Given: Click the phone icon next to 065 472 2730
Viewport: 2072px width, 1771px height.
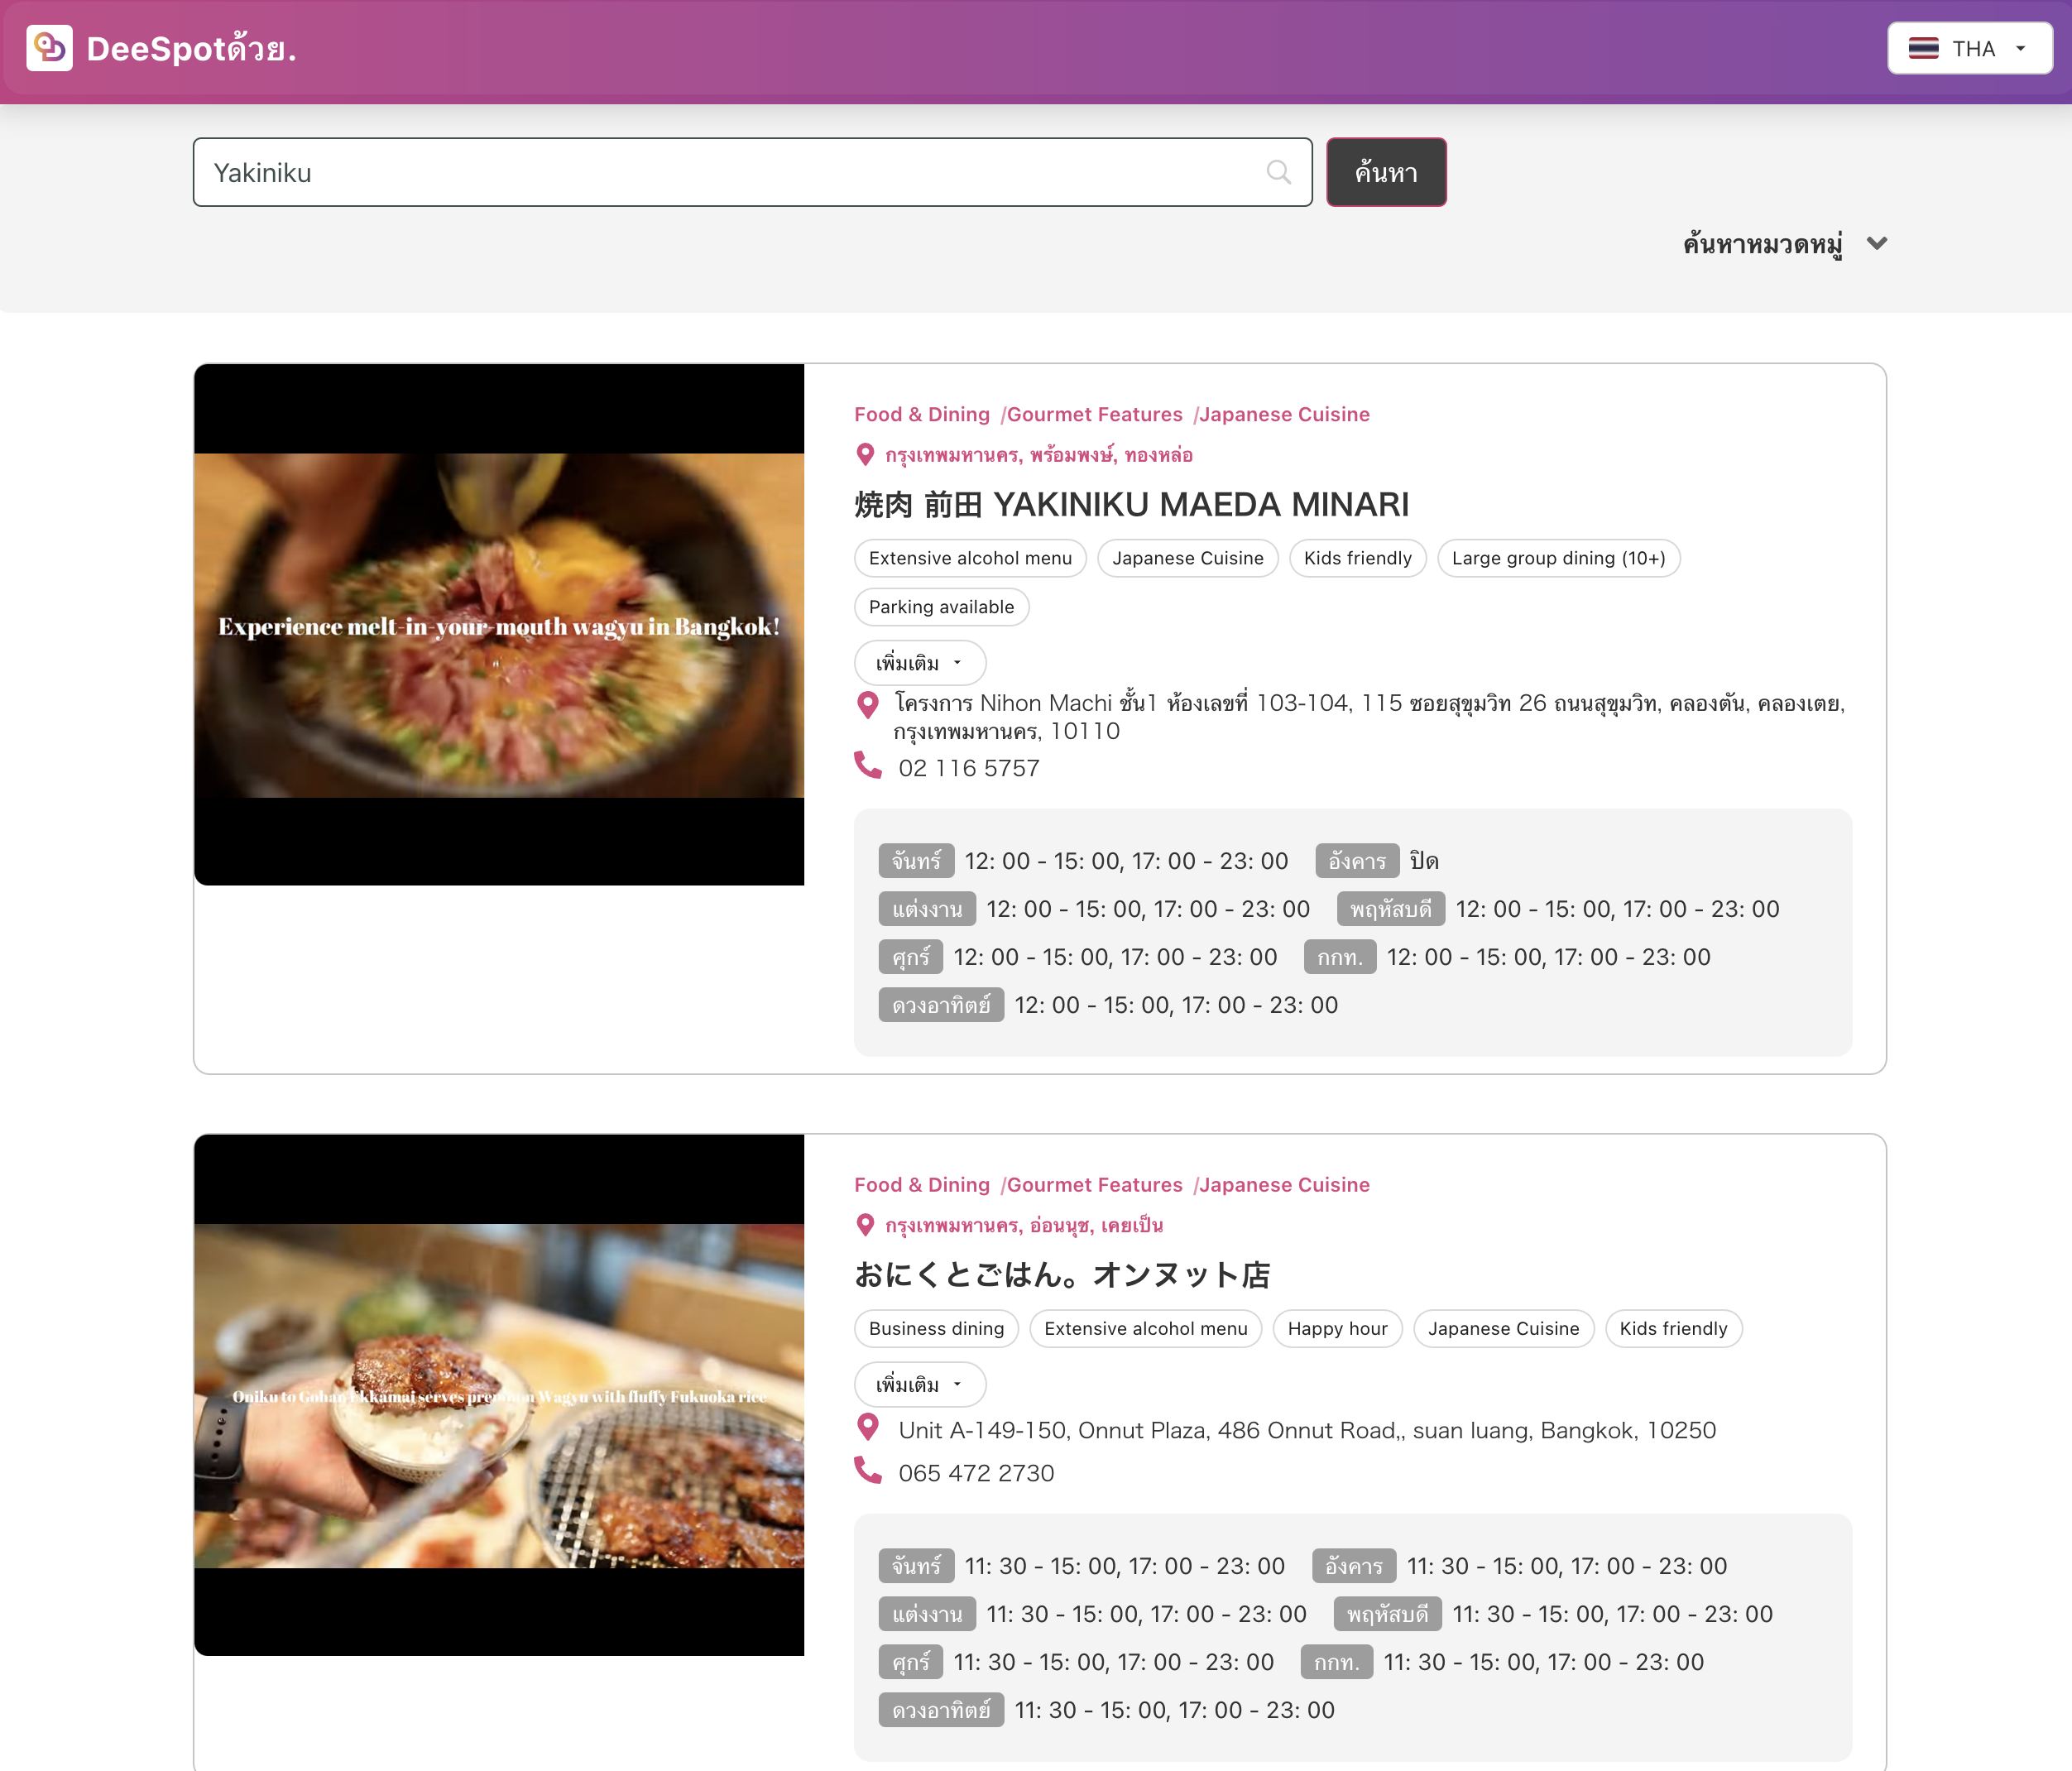Looking at the screenshot, I should point(868,1471).
